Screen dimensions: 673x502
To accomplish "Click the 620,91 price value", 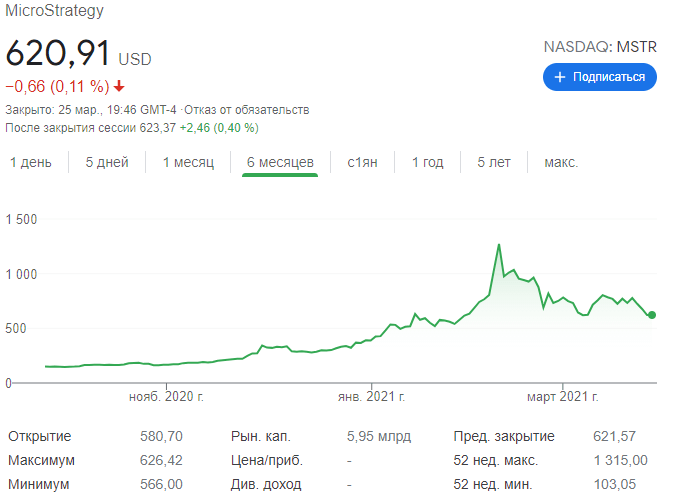I will 58,53.
